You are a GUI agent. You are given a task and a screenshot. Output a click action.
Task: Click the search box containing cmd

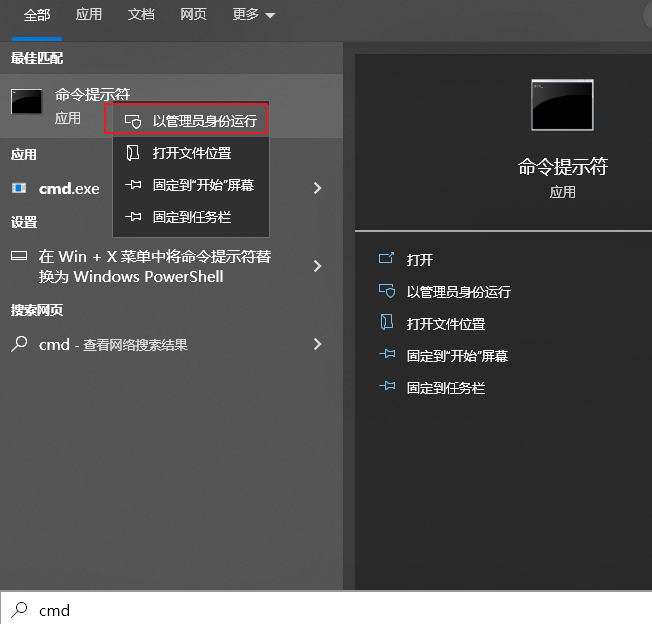click(x=326, y=609)
